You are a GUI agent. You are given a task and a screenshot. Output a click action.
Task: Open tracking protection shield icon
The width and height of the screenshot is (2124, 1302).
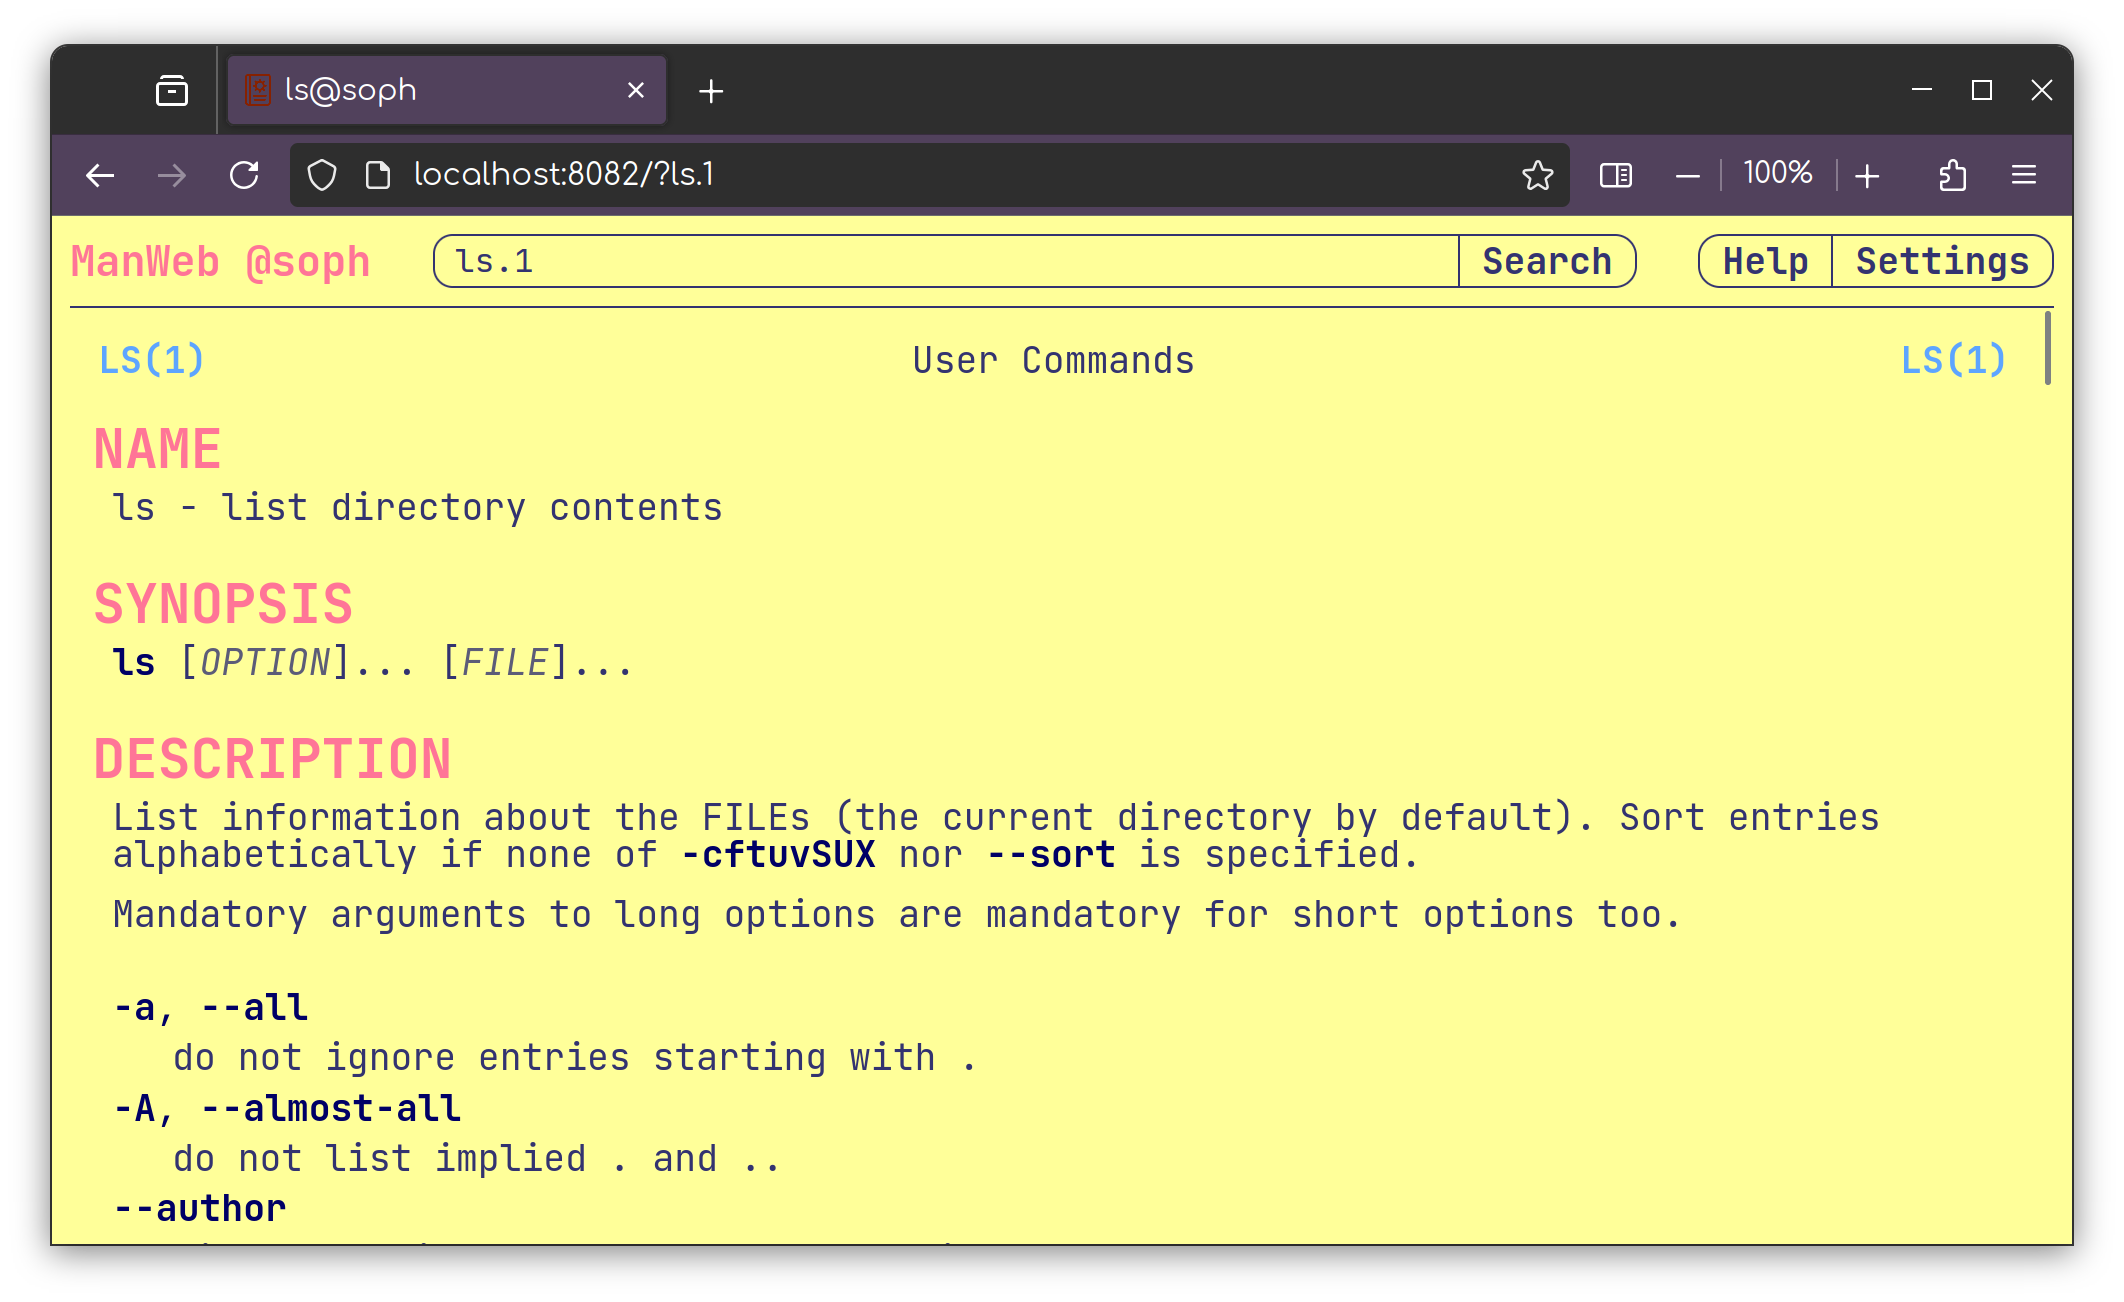pos(322,176)
